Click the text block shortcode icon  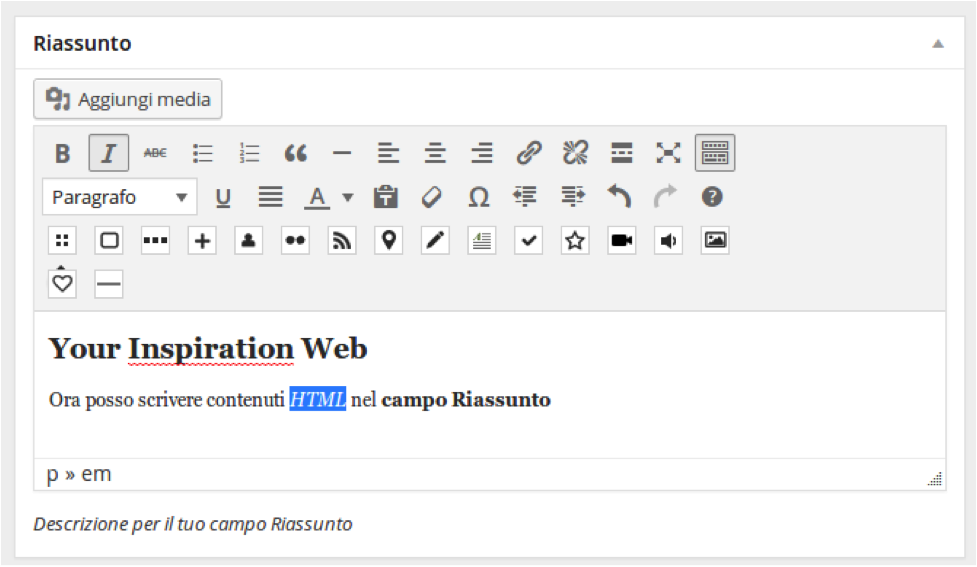[482, 241]
